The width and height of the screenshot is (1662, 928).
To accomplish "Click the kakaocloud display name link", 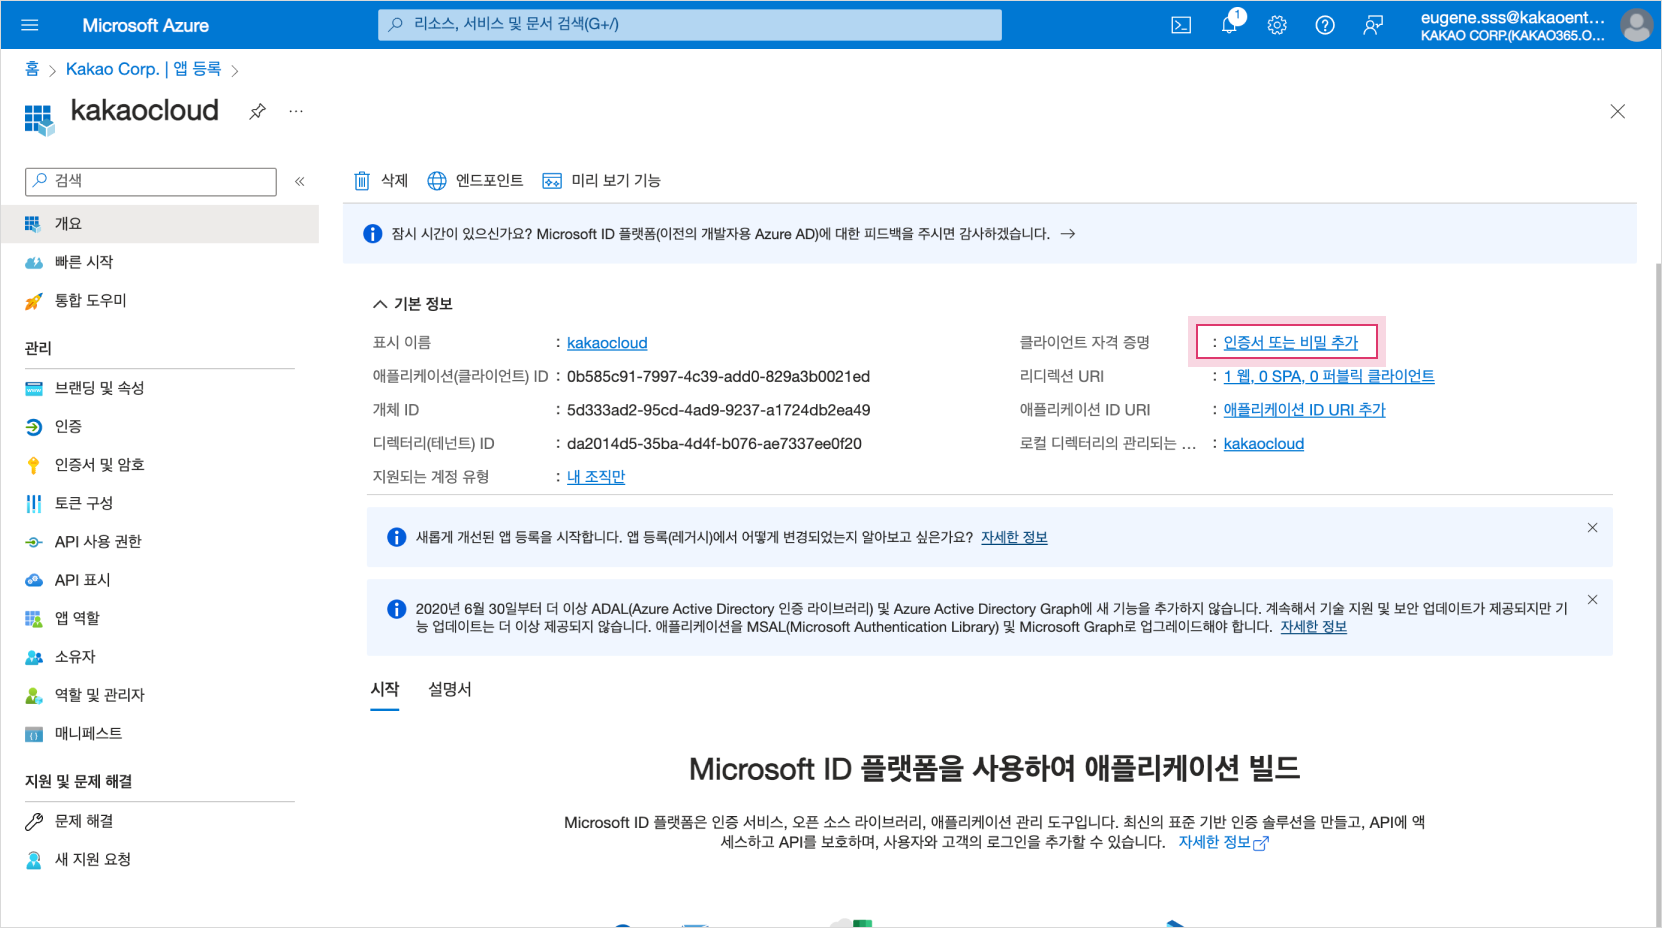I will (x=607, y=343).
